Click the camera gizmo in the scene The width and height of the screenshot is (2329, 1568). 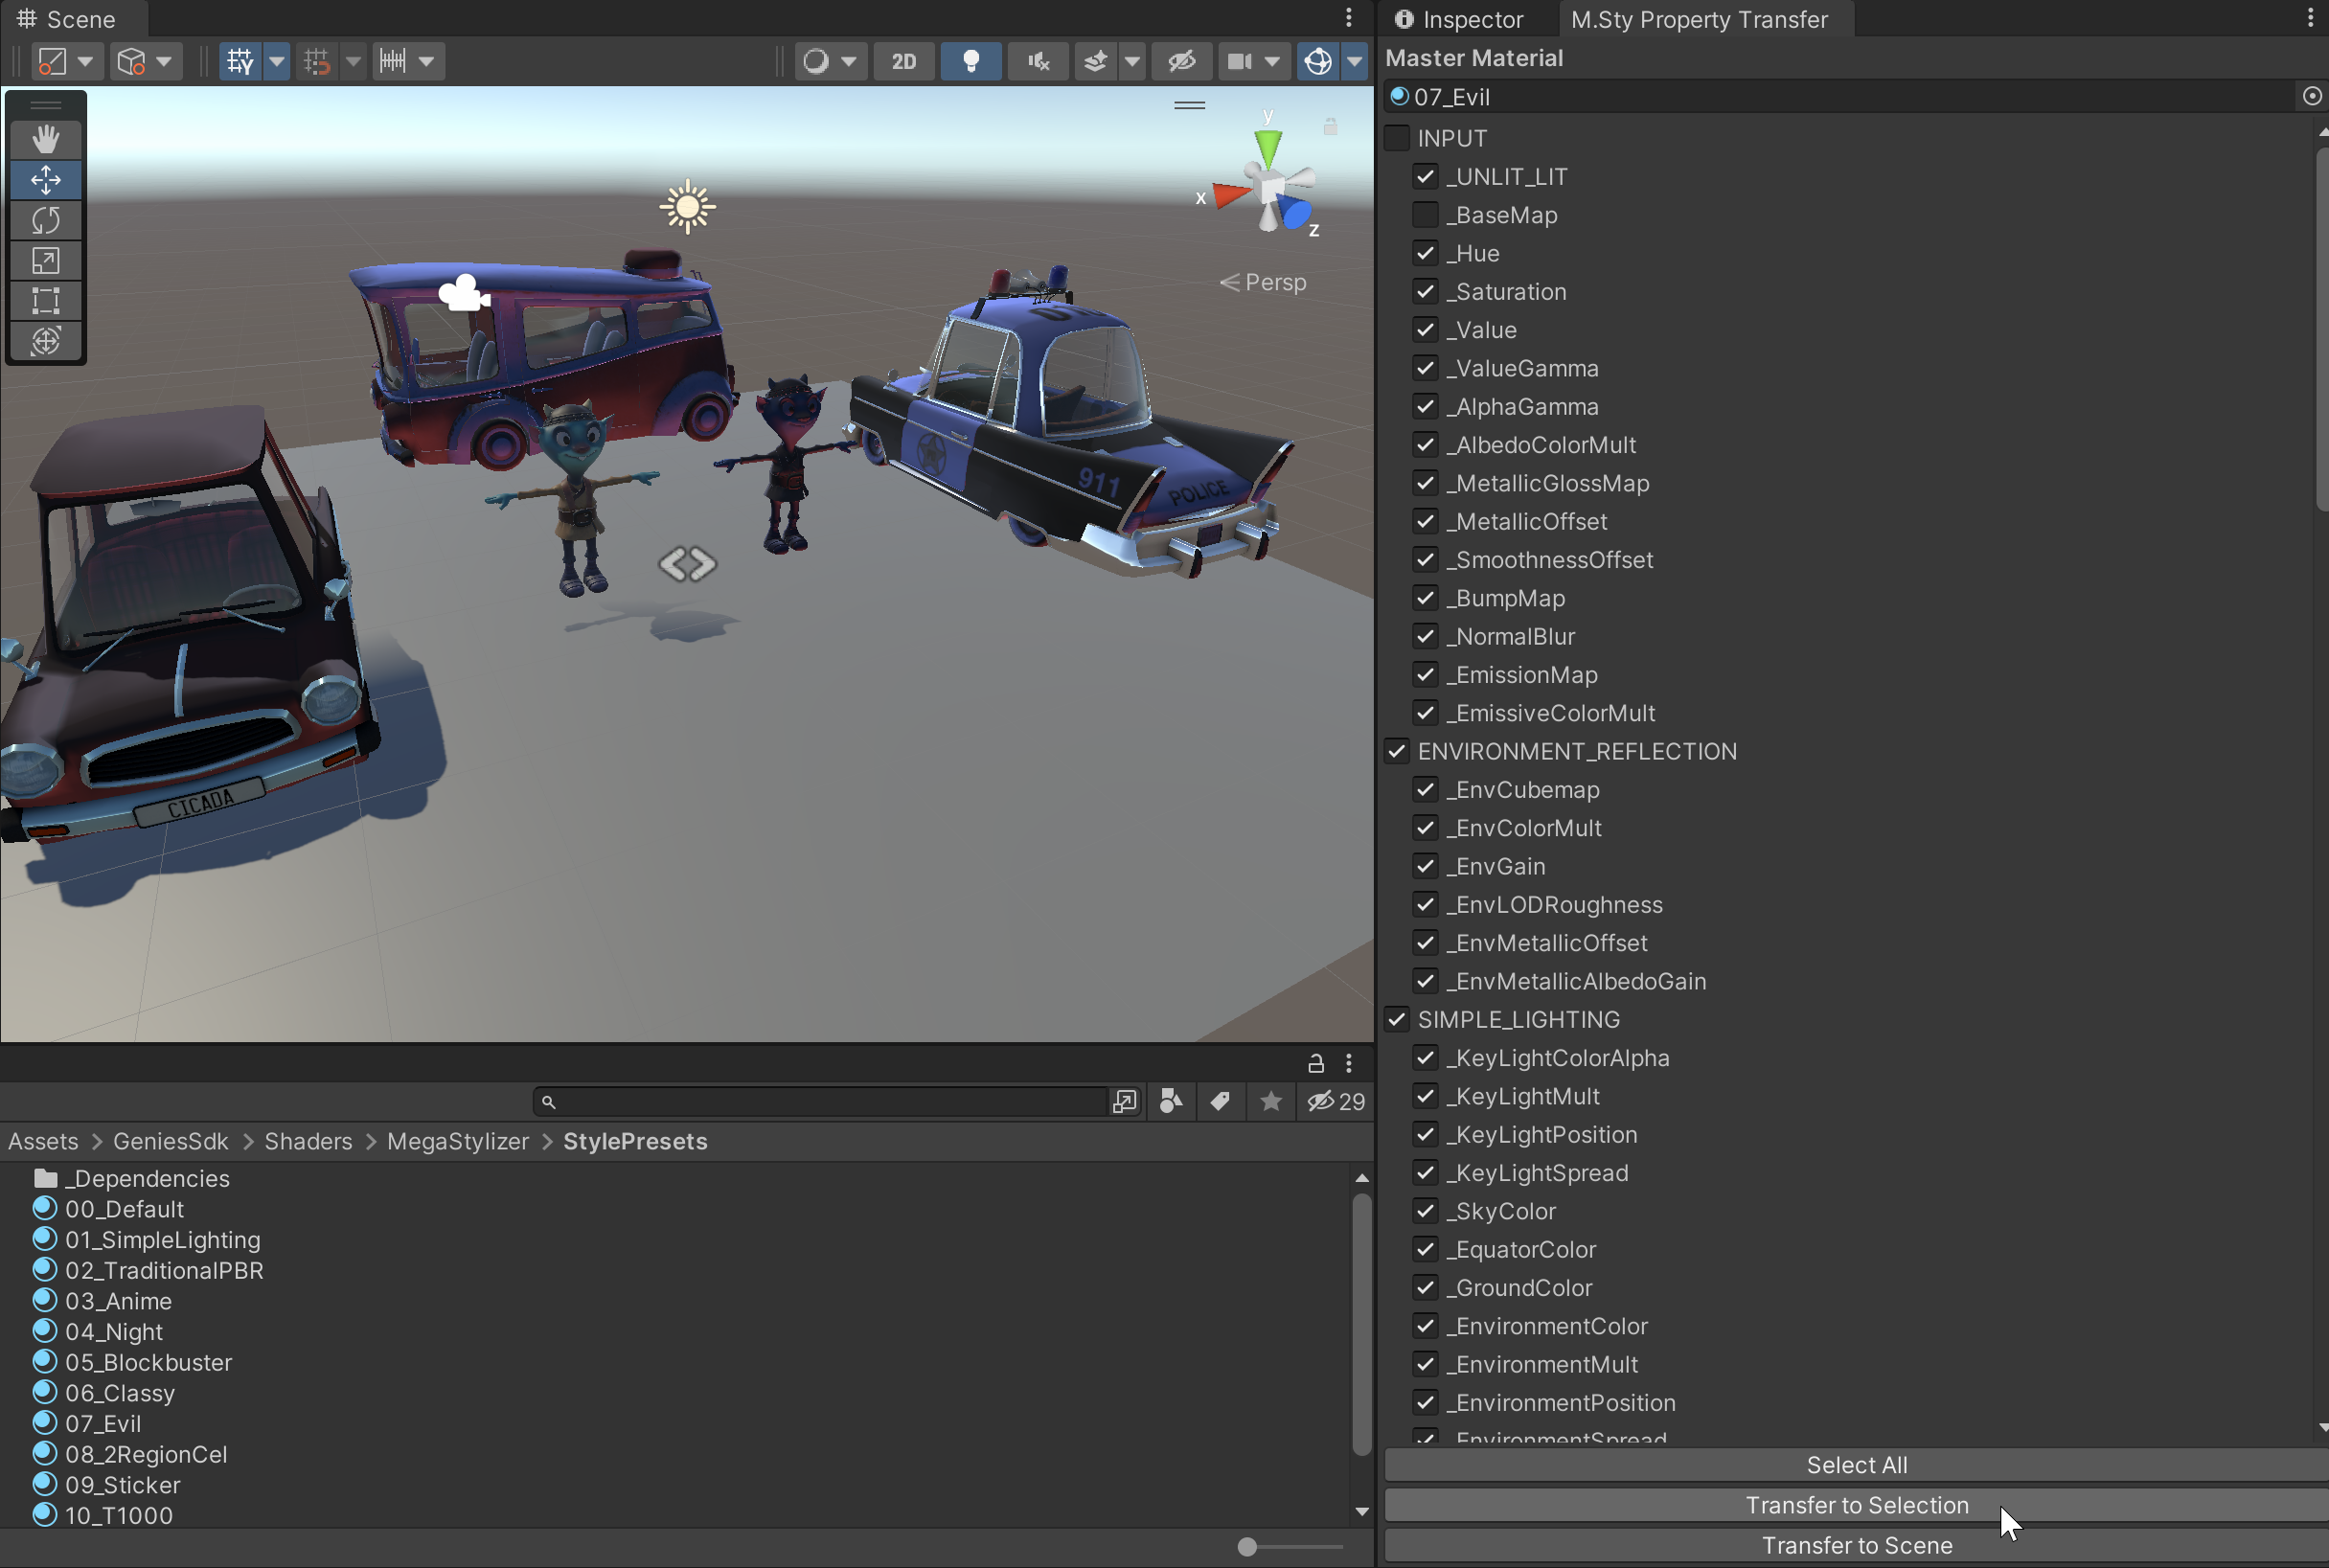(464, 293)
